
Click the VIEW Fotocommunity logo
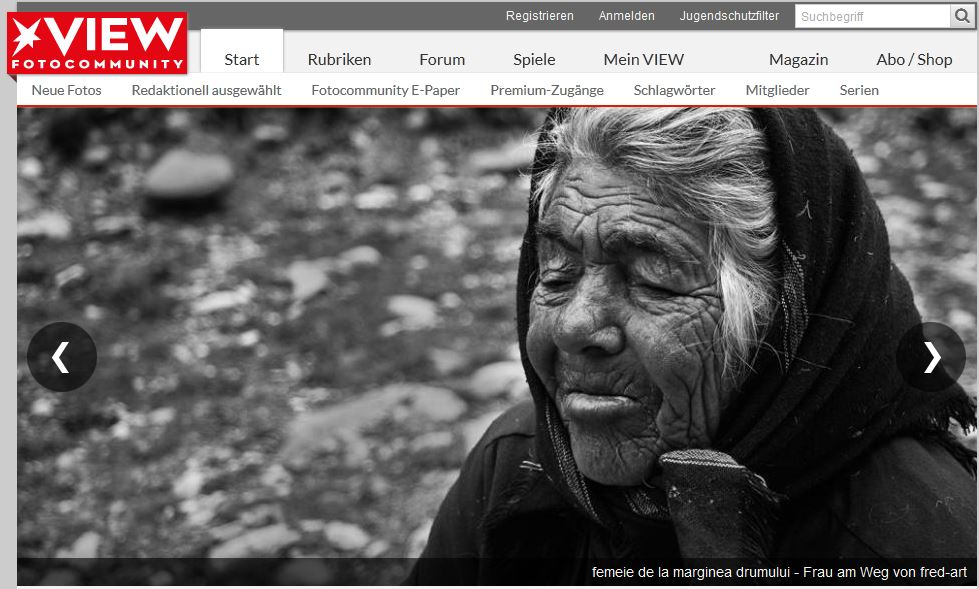(x=97, y=43)
